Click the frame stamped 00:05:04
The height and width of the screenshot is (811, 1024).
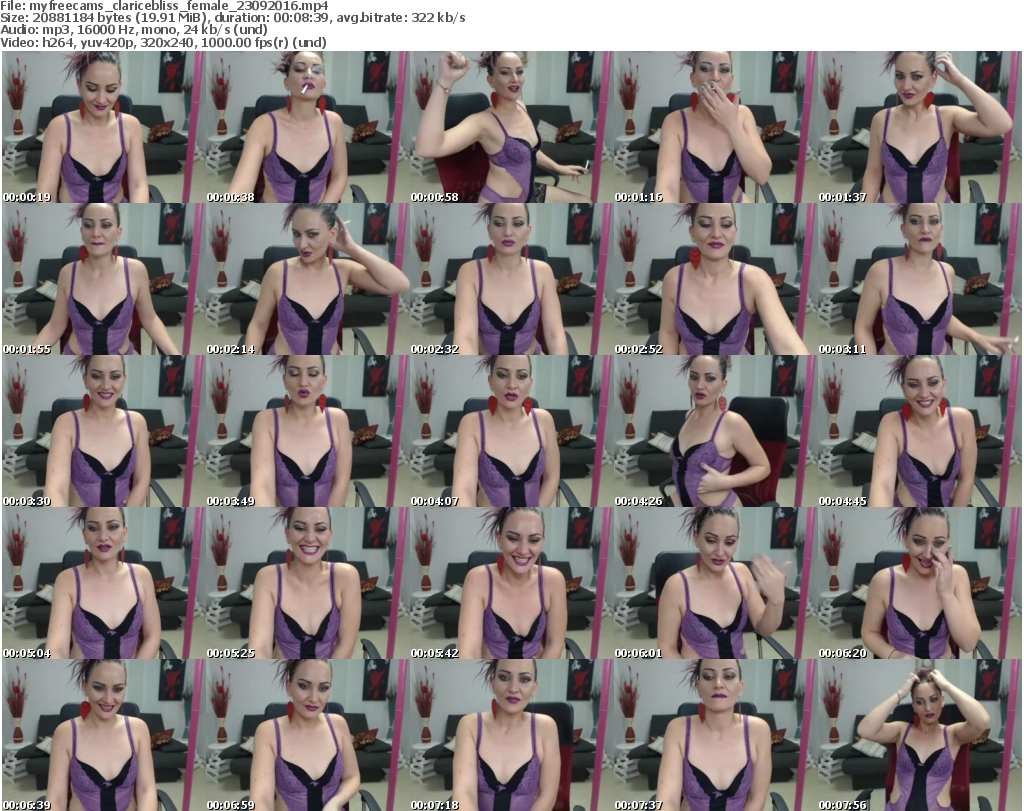tap(103, 583)
